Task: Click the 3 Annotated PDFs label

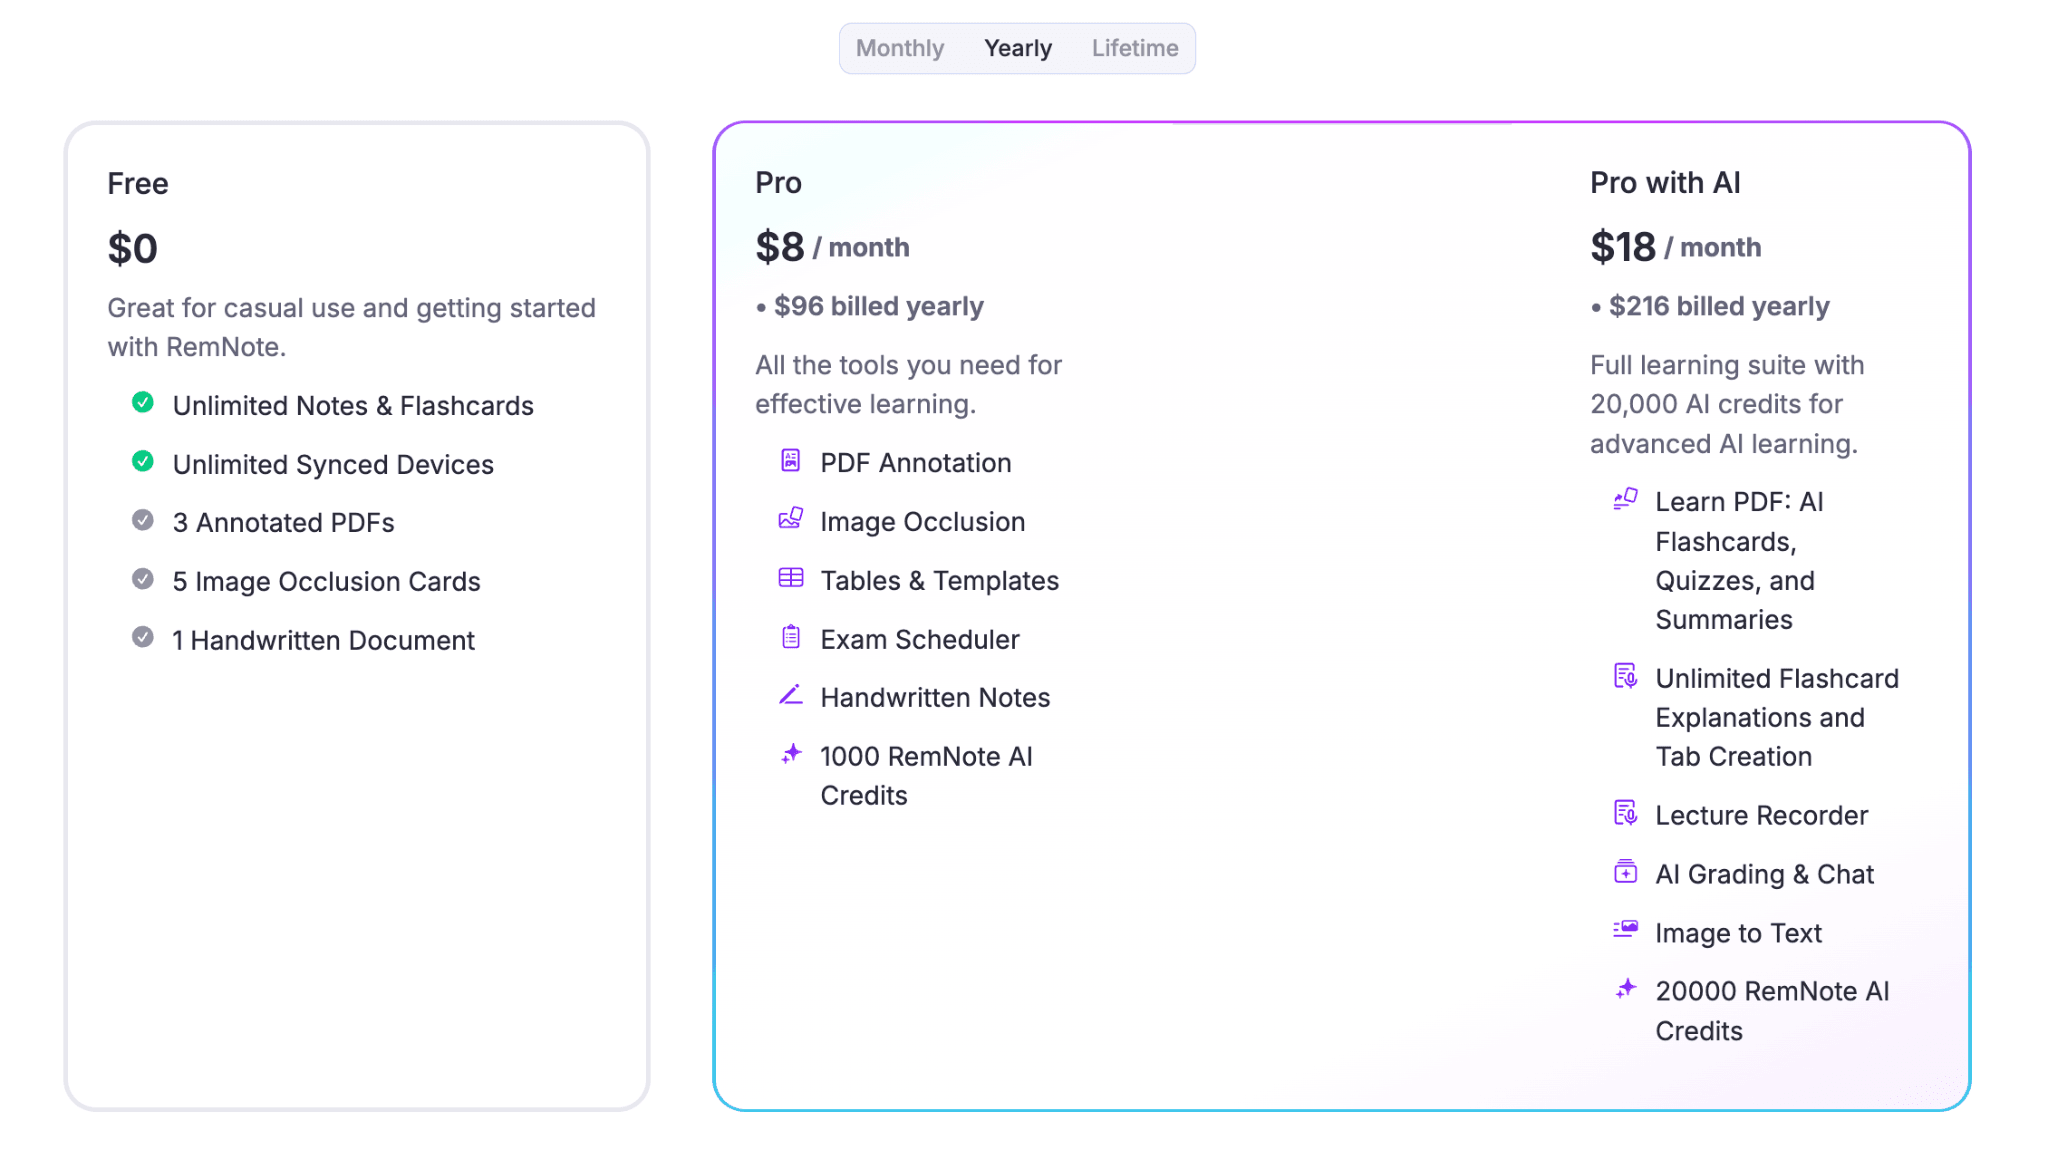Action: 283,523
